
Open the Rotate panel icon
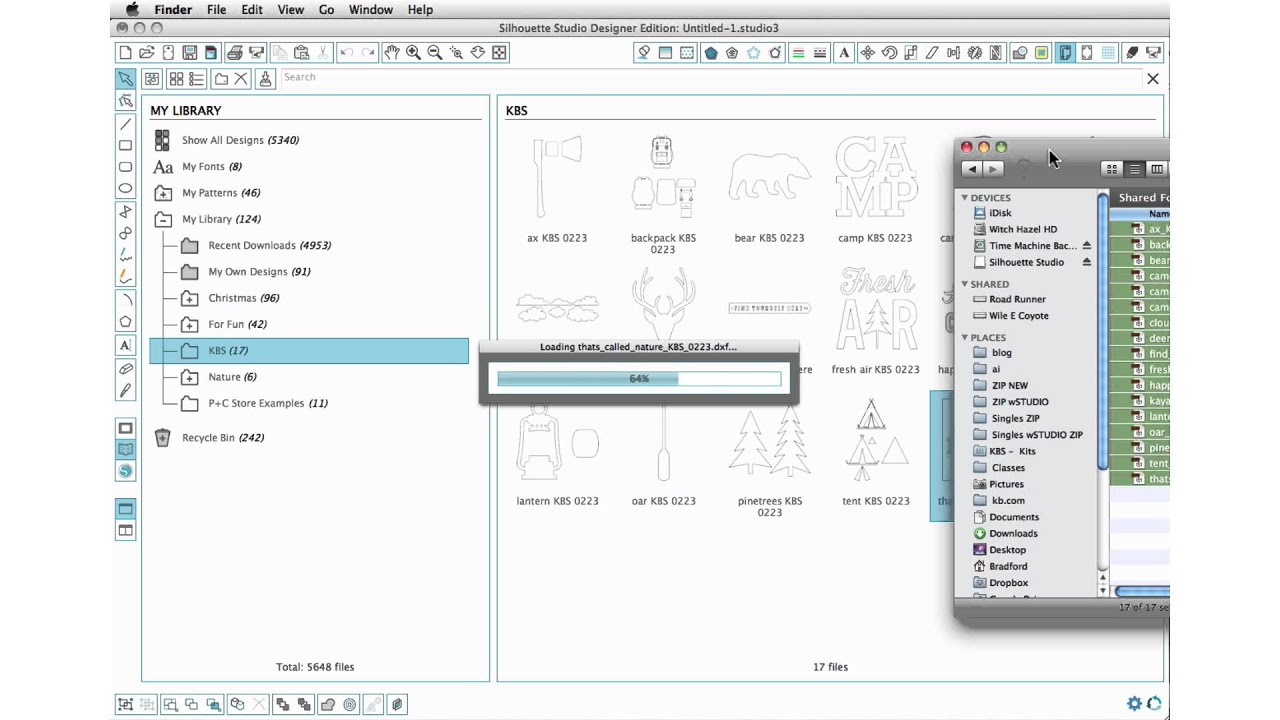[889, 52]
